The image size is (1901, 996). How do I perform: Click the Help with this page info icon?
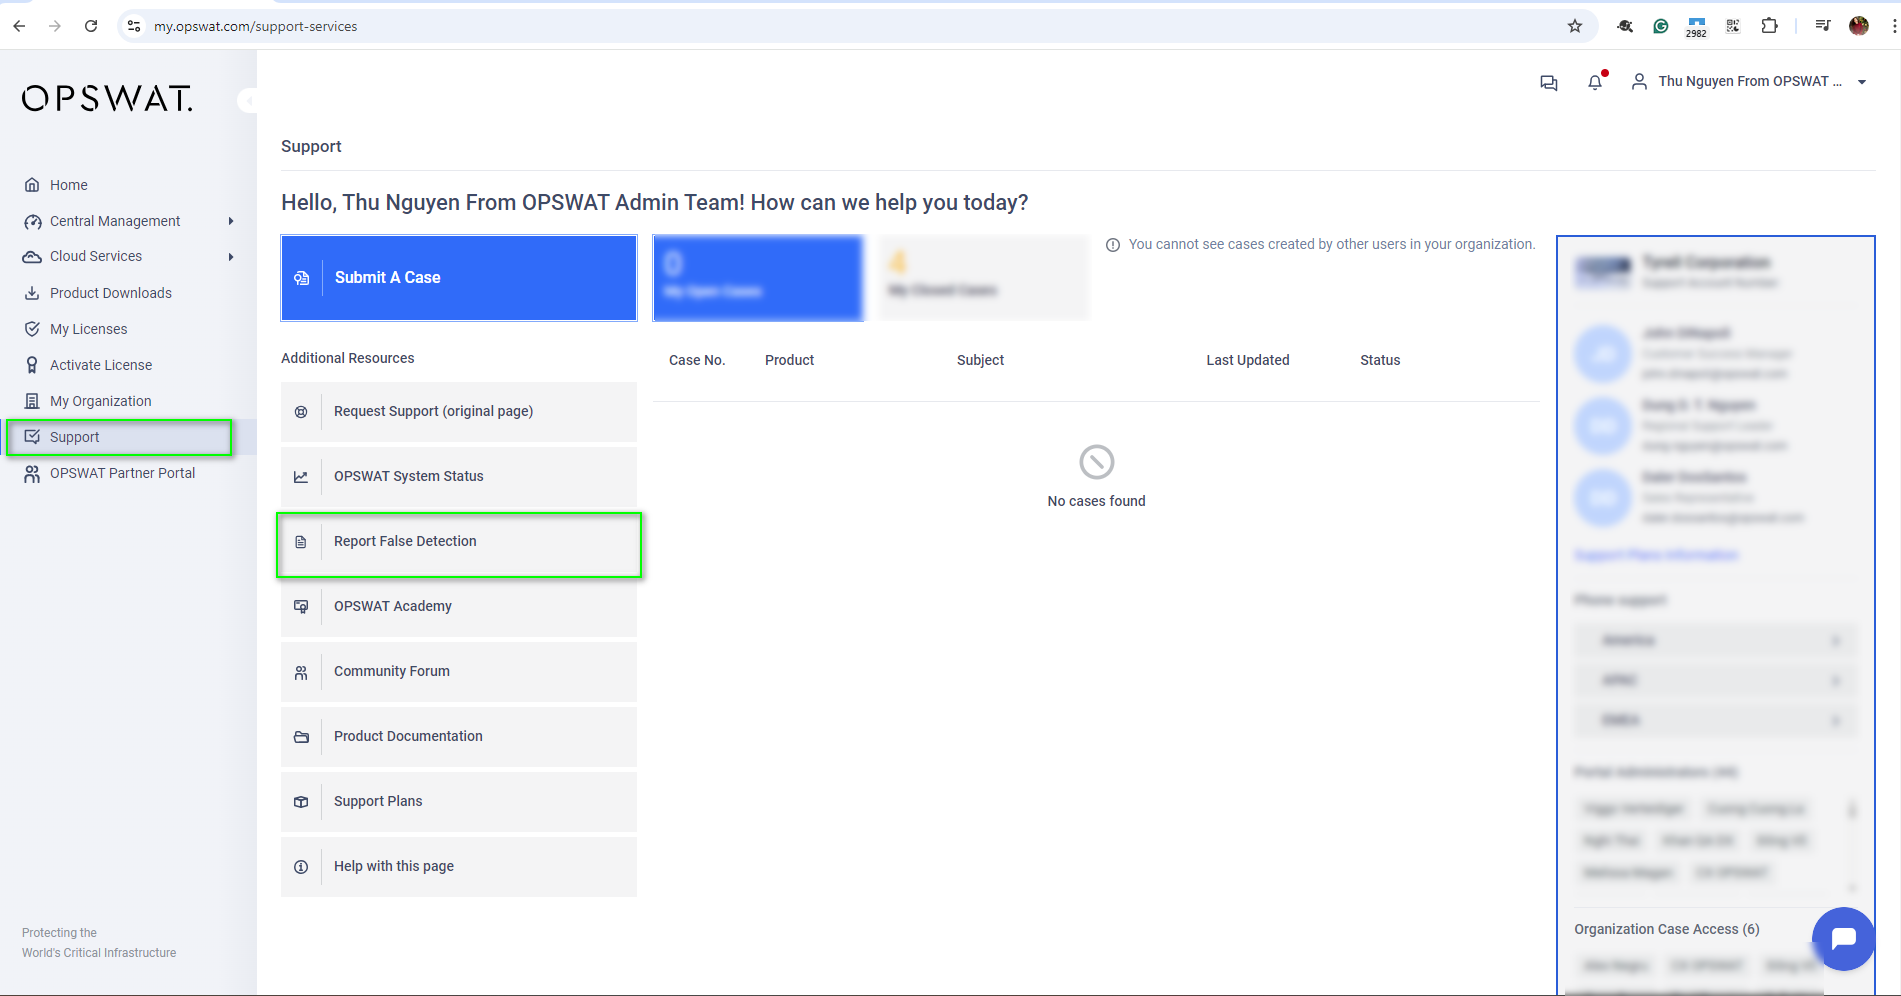point(301,867)
